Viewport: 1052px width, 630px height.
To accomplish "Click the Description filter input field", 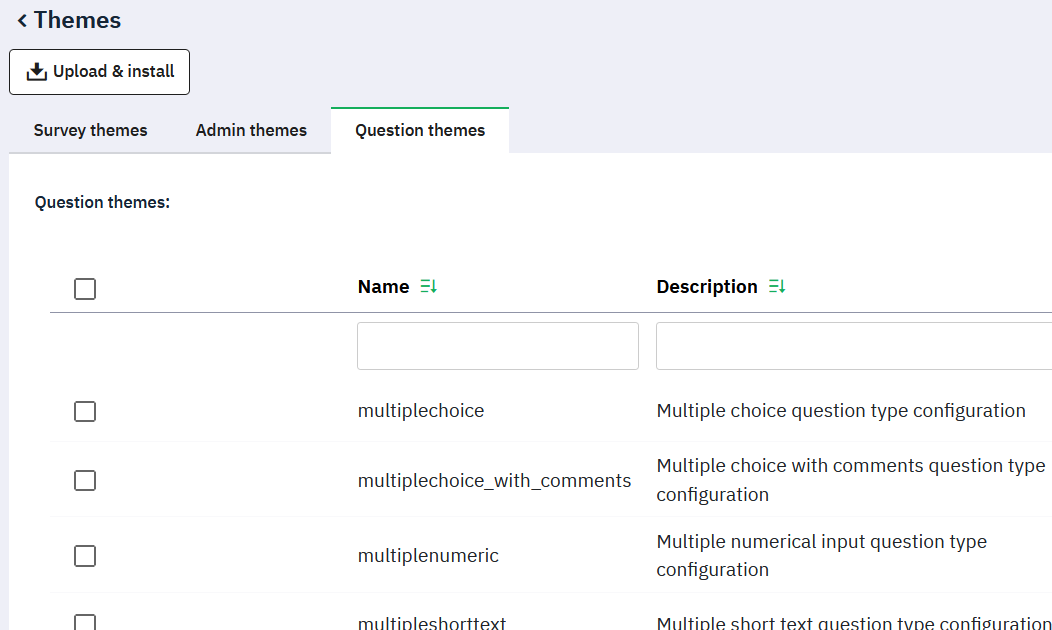I will pos(853,346).
